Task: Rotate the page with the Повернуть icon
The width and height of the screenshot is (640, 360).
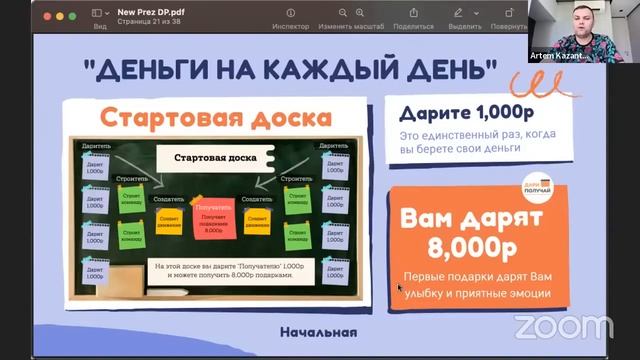Action: tap(509, 13)
